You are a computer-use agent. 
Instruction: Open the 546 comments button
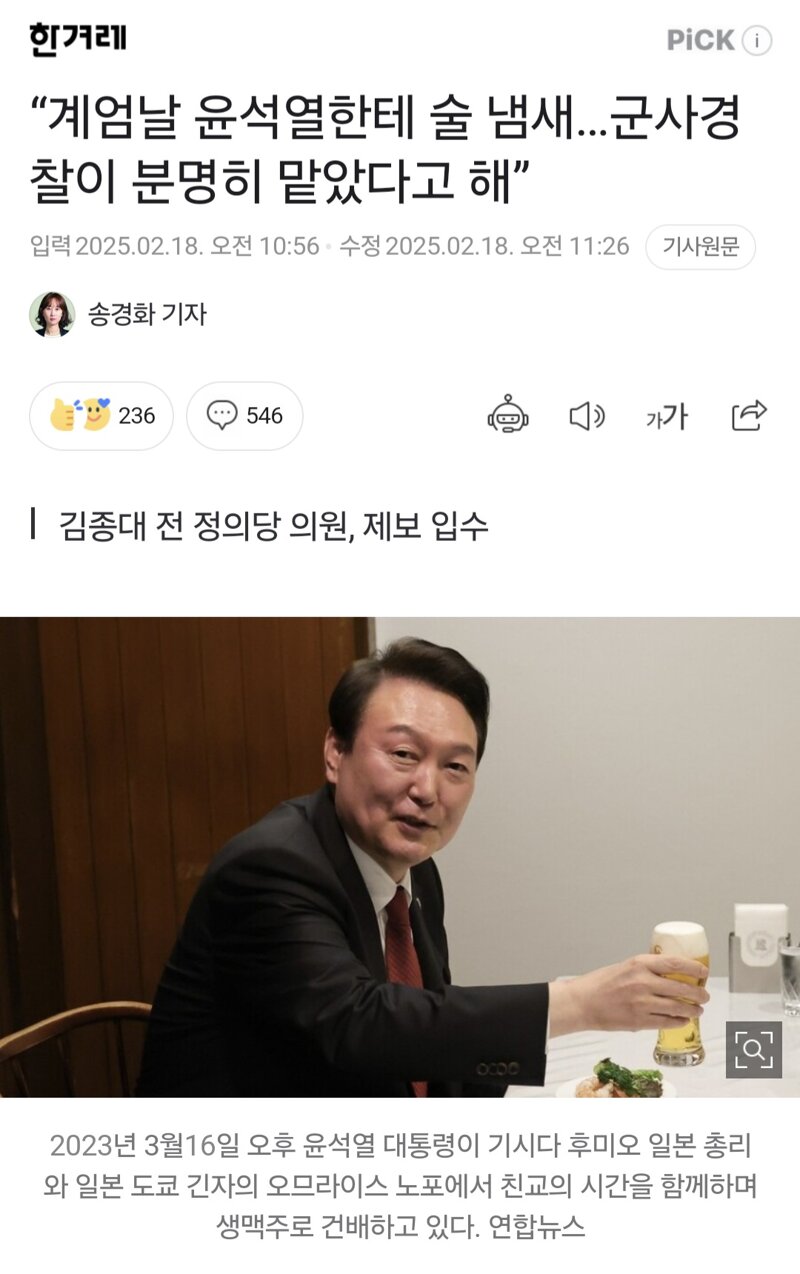point(245,415)
